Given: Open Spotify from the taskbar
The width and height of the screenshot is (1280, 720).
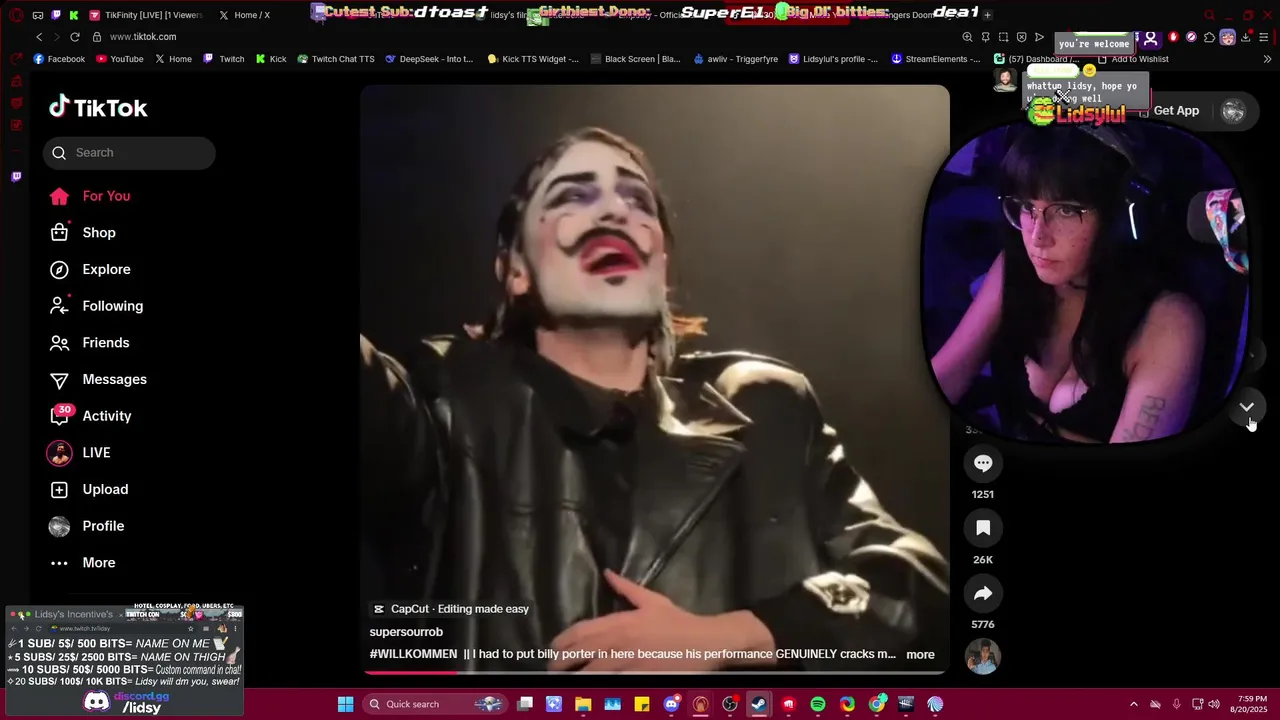Looking at the screenshot, I should pos(817,704).
